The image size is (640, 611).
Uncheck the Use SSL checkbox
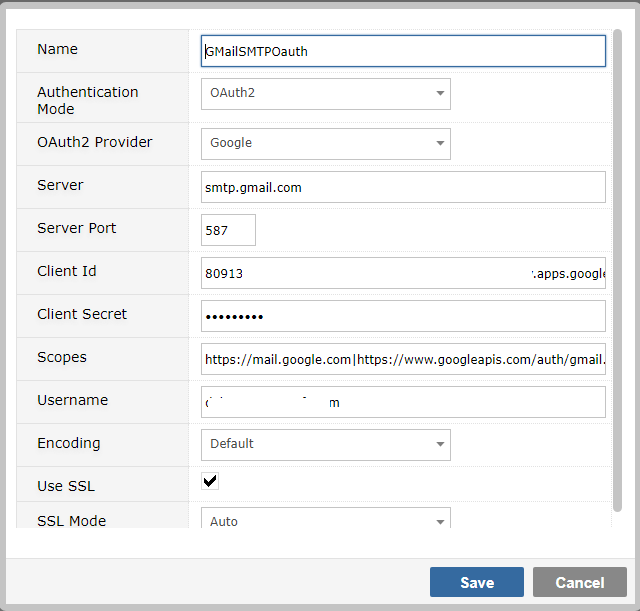coord(210,481)
